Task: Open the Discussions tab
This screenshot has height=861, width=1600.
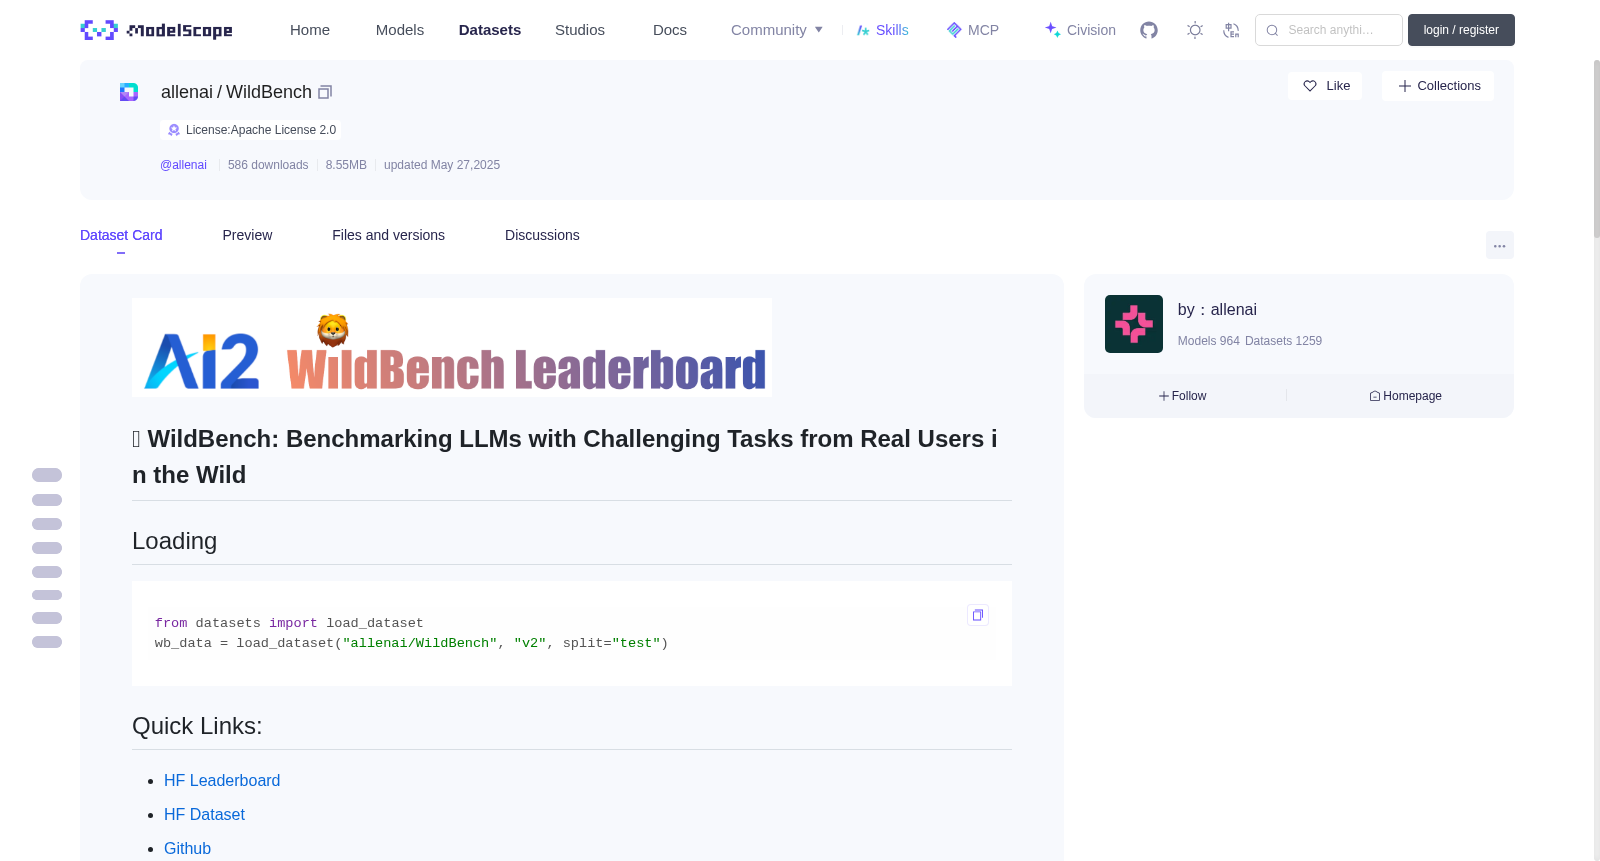Action: coord(542,235)
